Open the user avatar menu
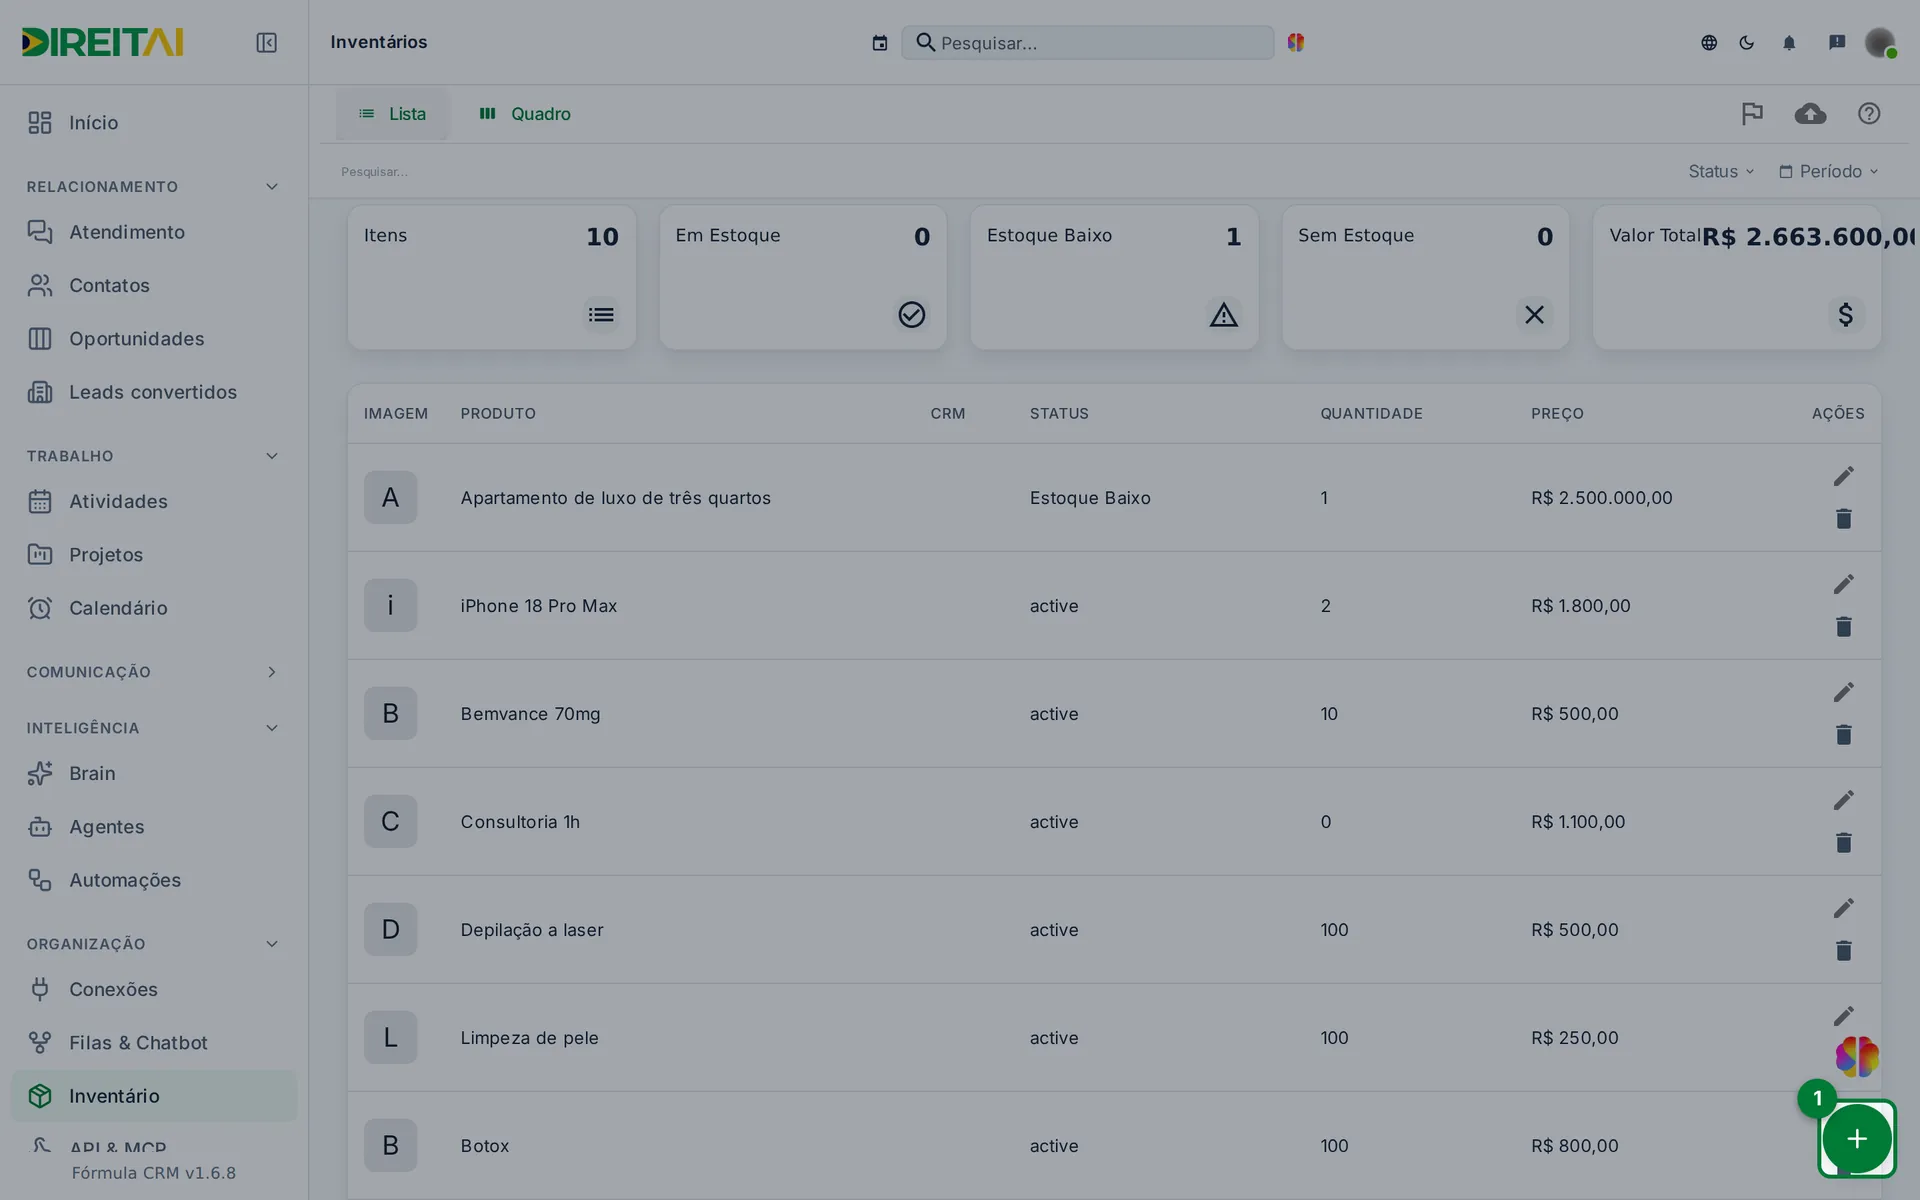The image size is (1920, 1200). [x=1881, y=43]
